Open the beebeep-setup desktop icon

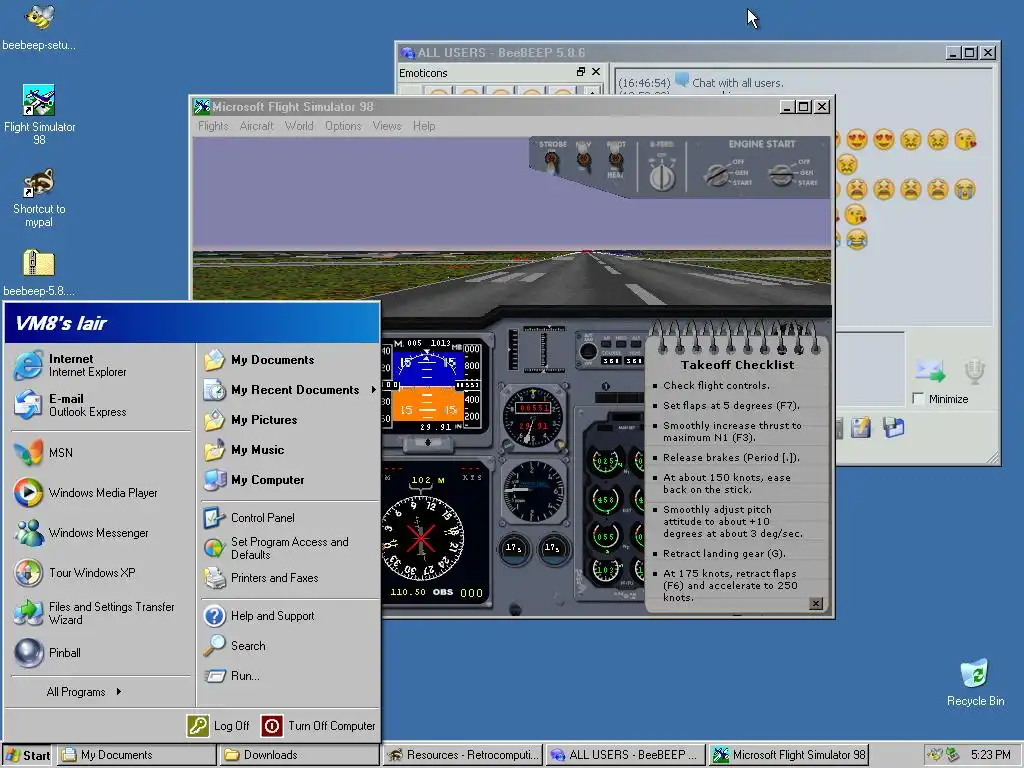[x=39, y=26]
